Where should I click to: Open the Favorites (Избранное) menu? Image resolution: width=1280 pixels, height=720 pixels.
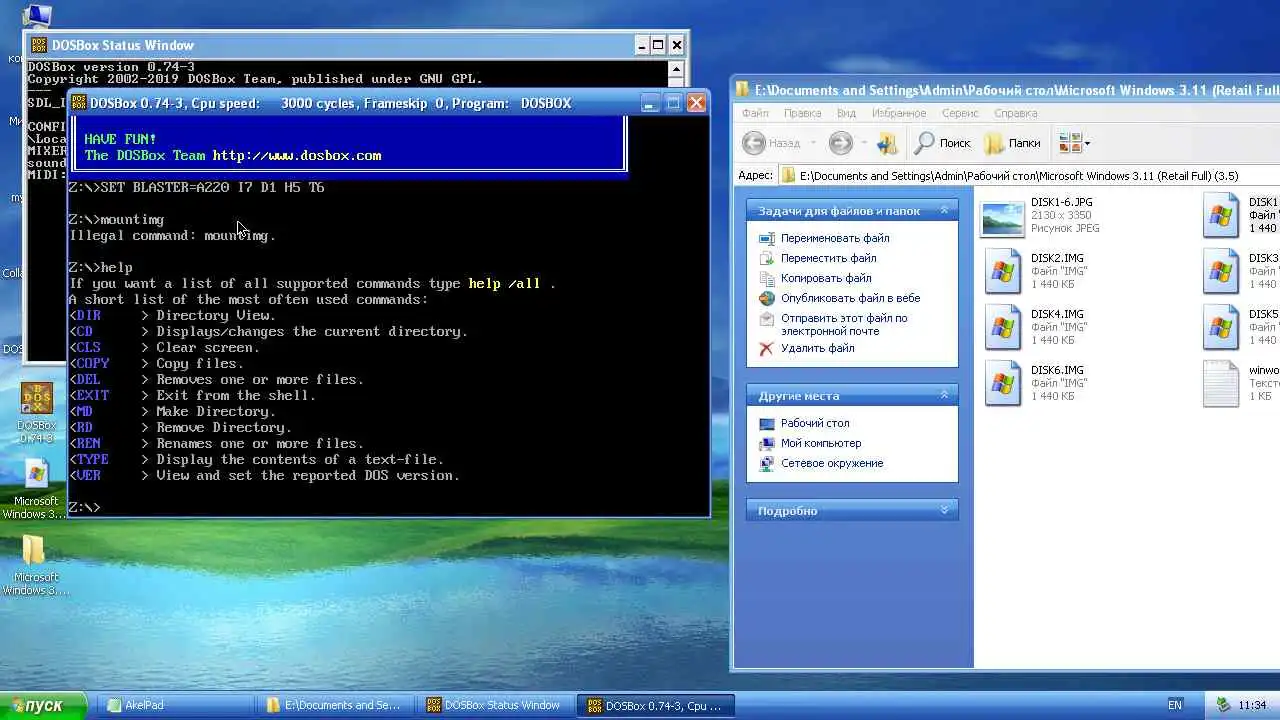click(x=899, y=114)
